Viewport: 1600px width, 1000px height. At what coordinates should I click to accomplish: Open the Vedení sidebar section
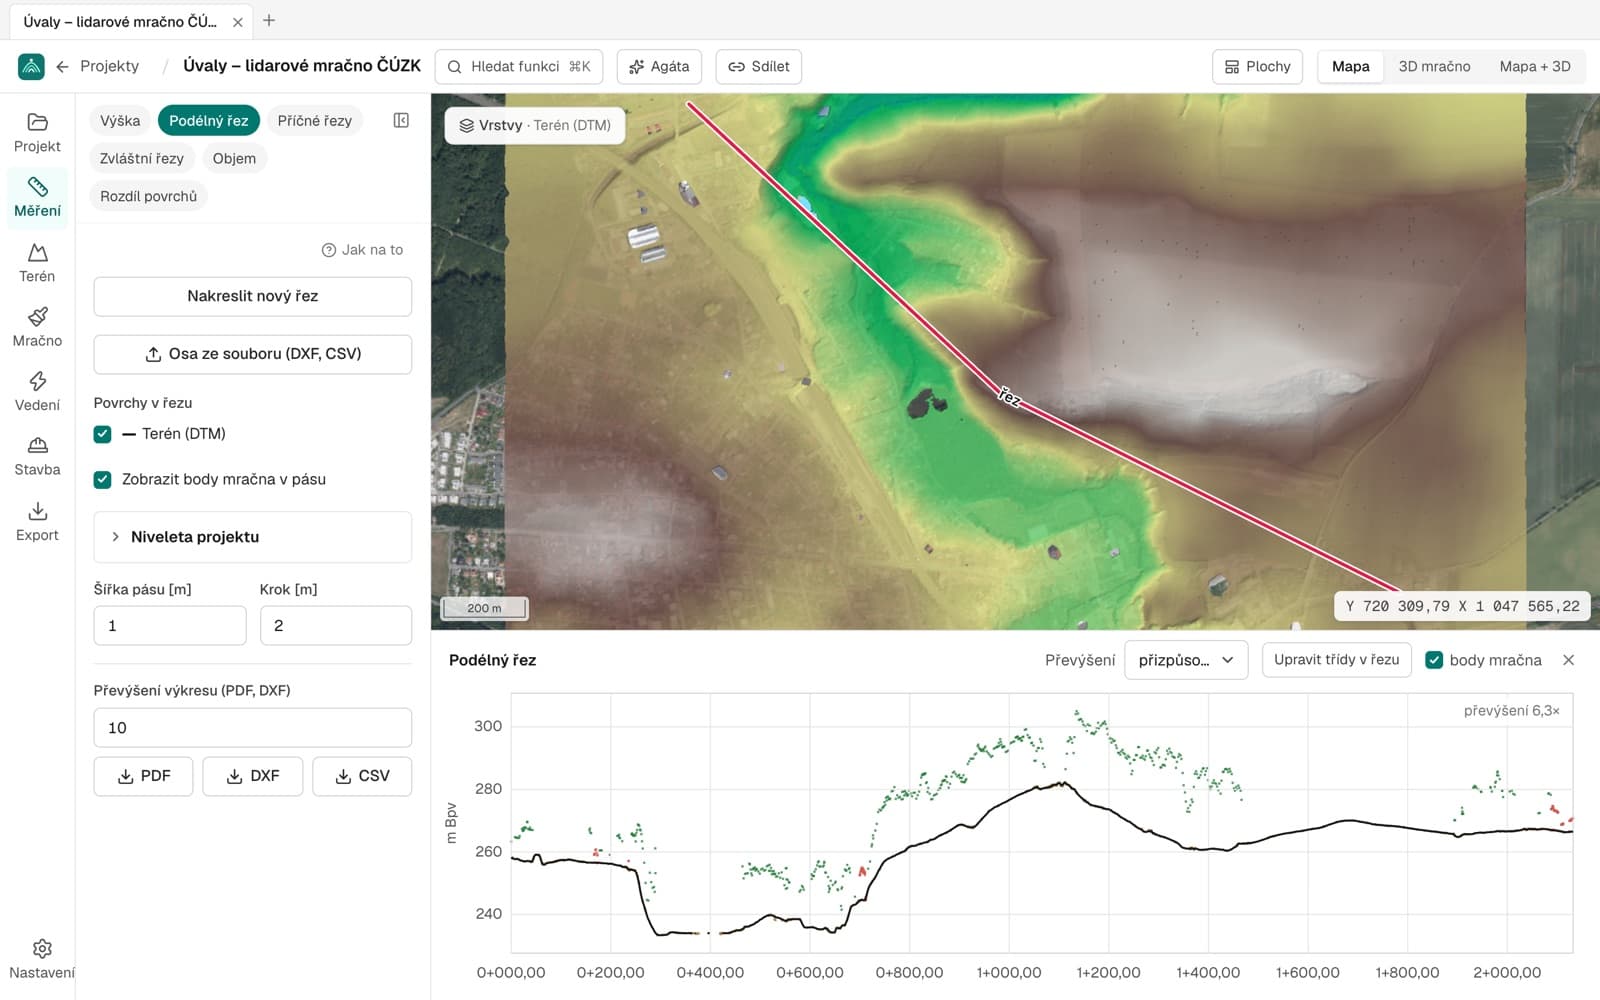(37, 392)
